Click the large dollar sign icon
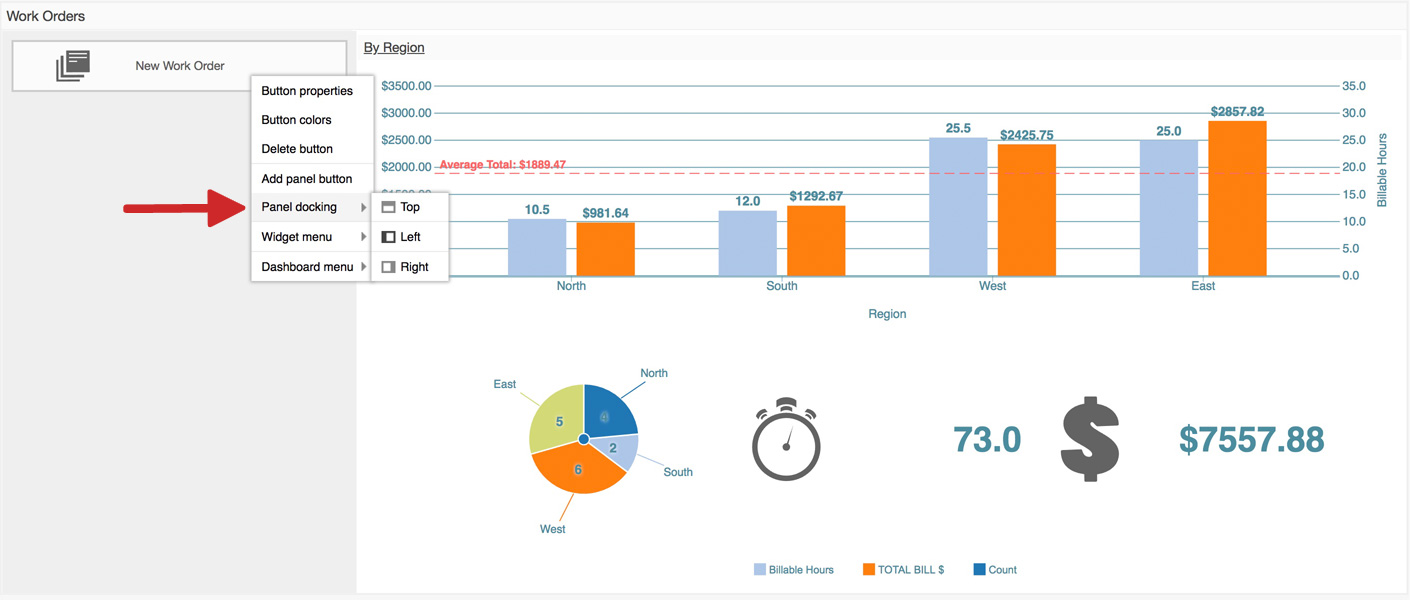The width and height of the screenshot is (1410, 600). pyautogui.click(x=1090, y=440)
